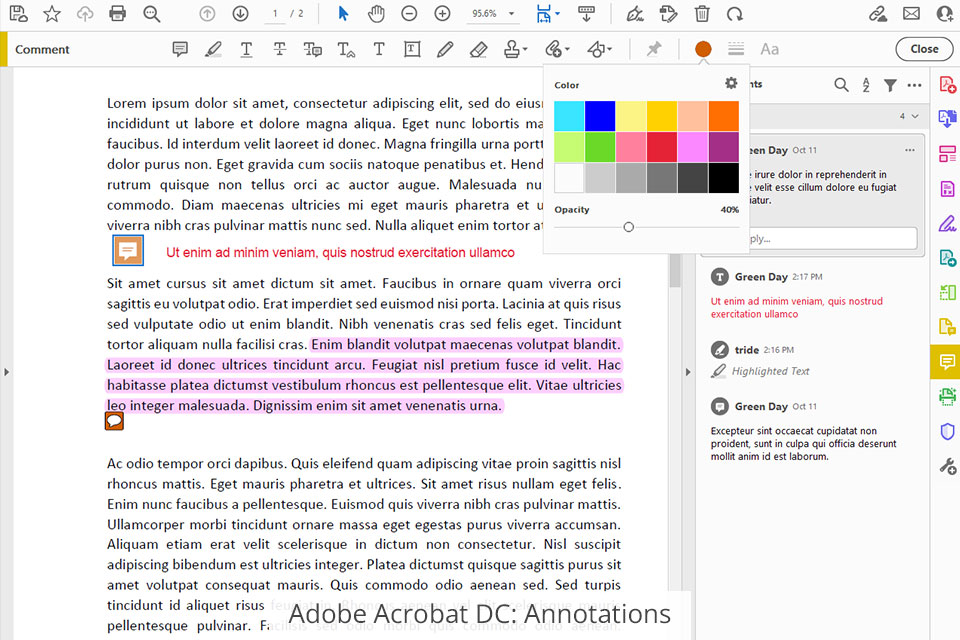Share via the link icon
The width and height of the screenshot is (960, 640).
coord(878,13)
